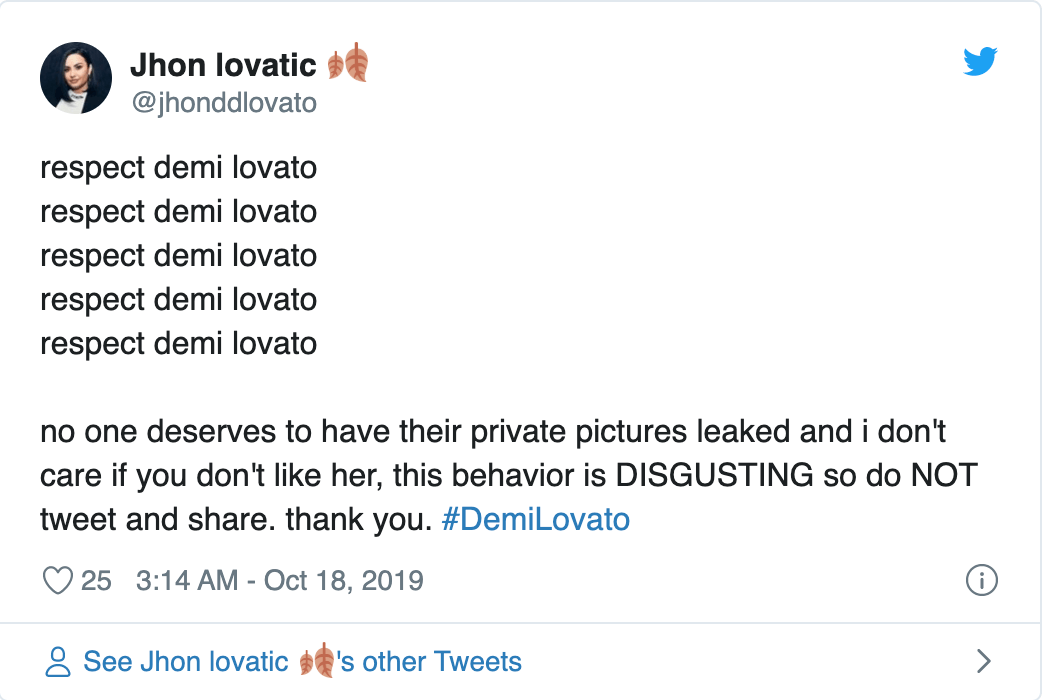This screenshot has height=700, width=1044.
Task: Click the Twitter bird logo
Action: 980,62
